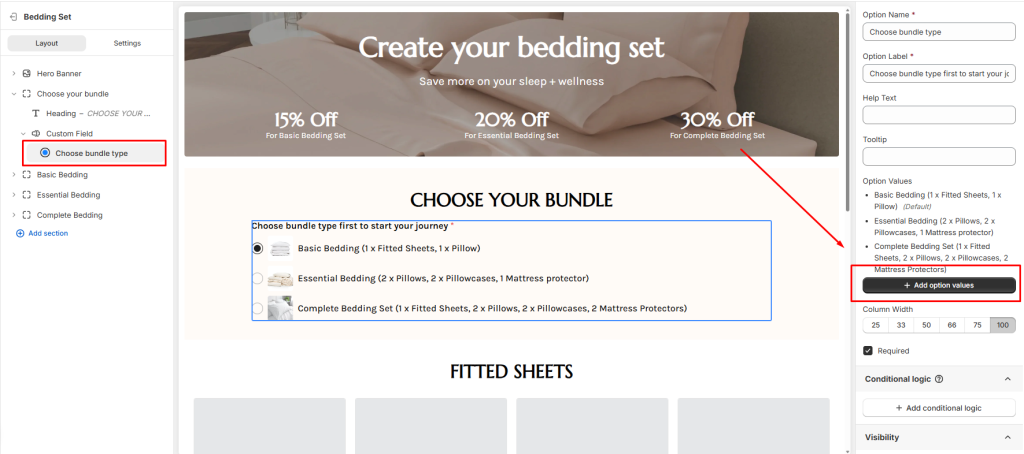Viewport: 1024px width, 454px height.
Task: Uncheck the Required checkbox
Action: tap(868, 351)
